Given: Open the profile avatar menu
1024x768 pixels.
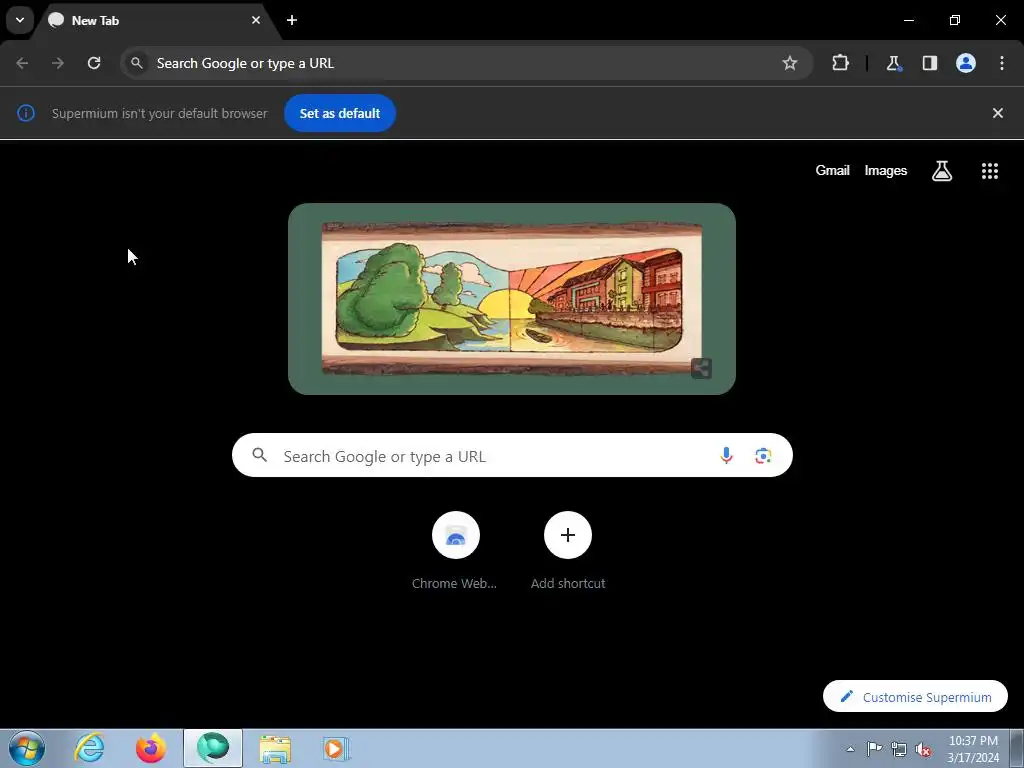Looking at the screenshot, I should click(x=966, y=63).
